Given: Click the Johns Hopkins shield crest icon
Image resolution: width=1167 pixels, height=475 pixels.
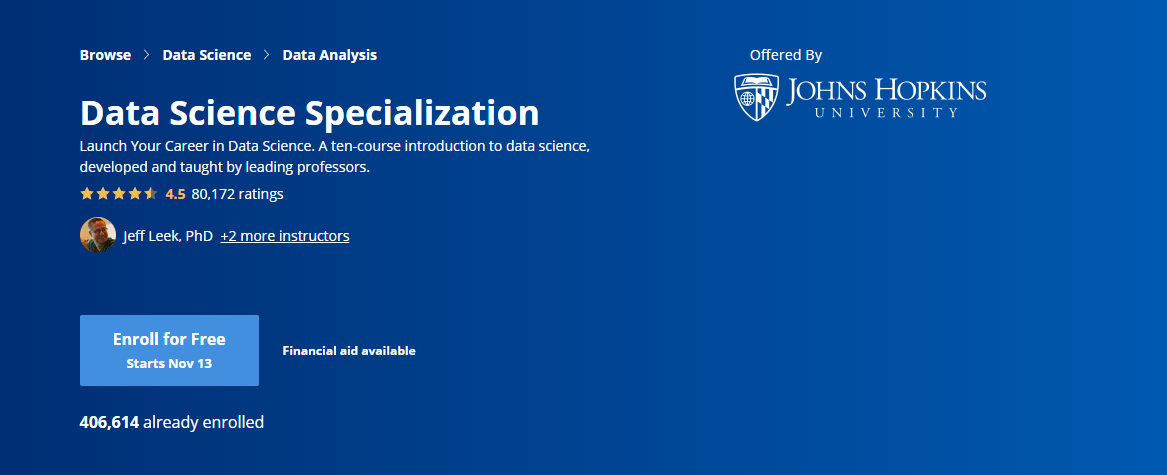Looking at the screenshot, I should (x=756, y=98).
